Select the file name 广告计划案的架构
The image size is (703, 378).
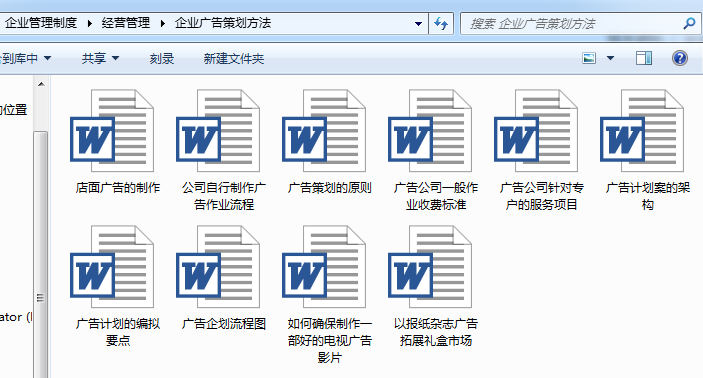click(x=648, y=196)
